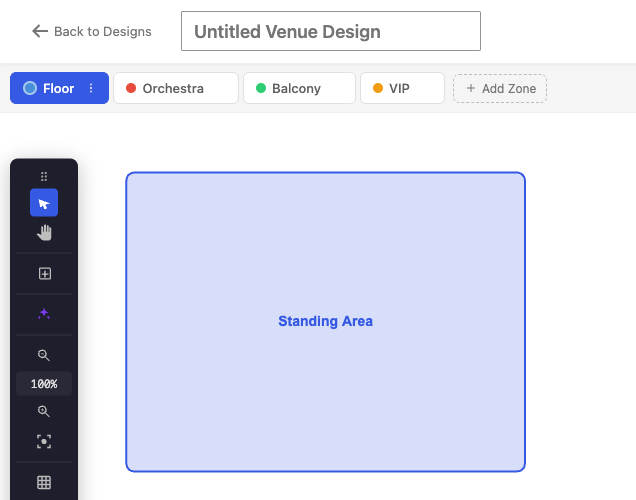Click the Orchestra red color dot
Viewport: 636px width, 500px height.
click(x=131, y=88)
